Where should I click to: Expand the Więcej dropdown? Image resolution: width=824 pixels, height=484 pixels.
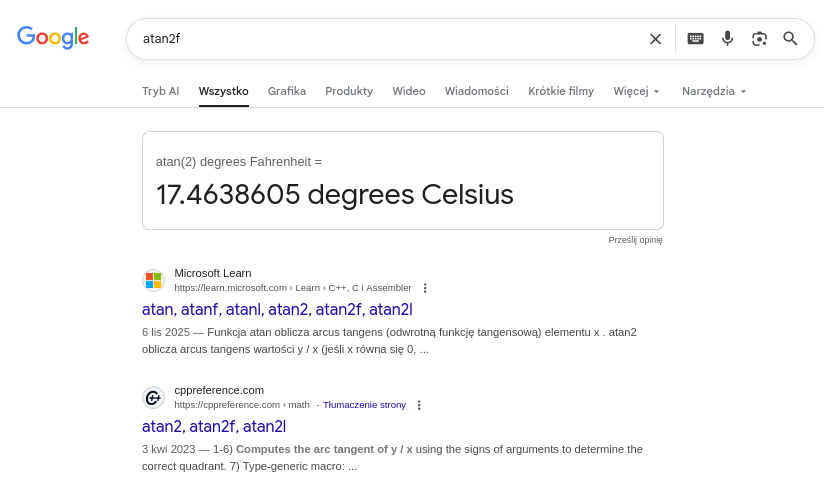(637, 91)
